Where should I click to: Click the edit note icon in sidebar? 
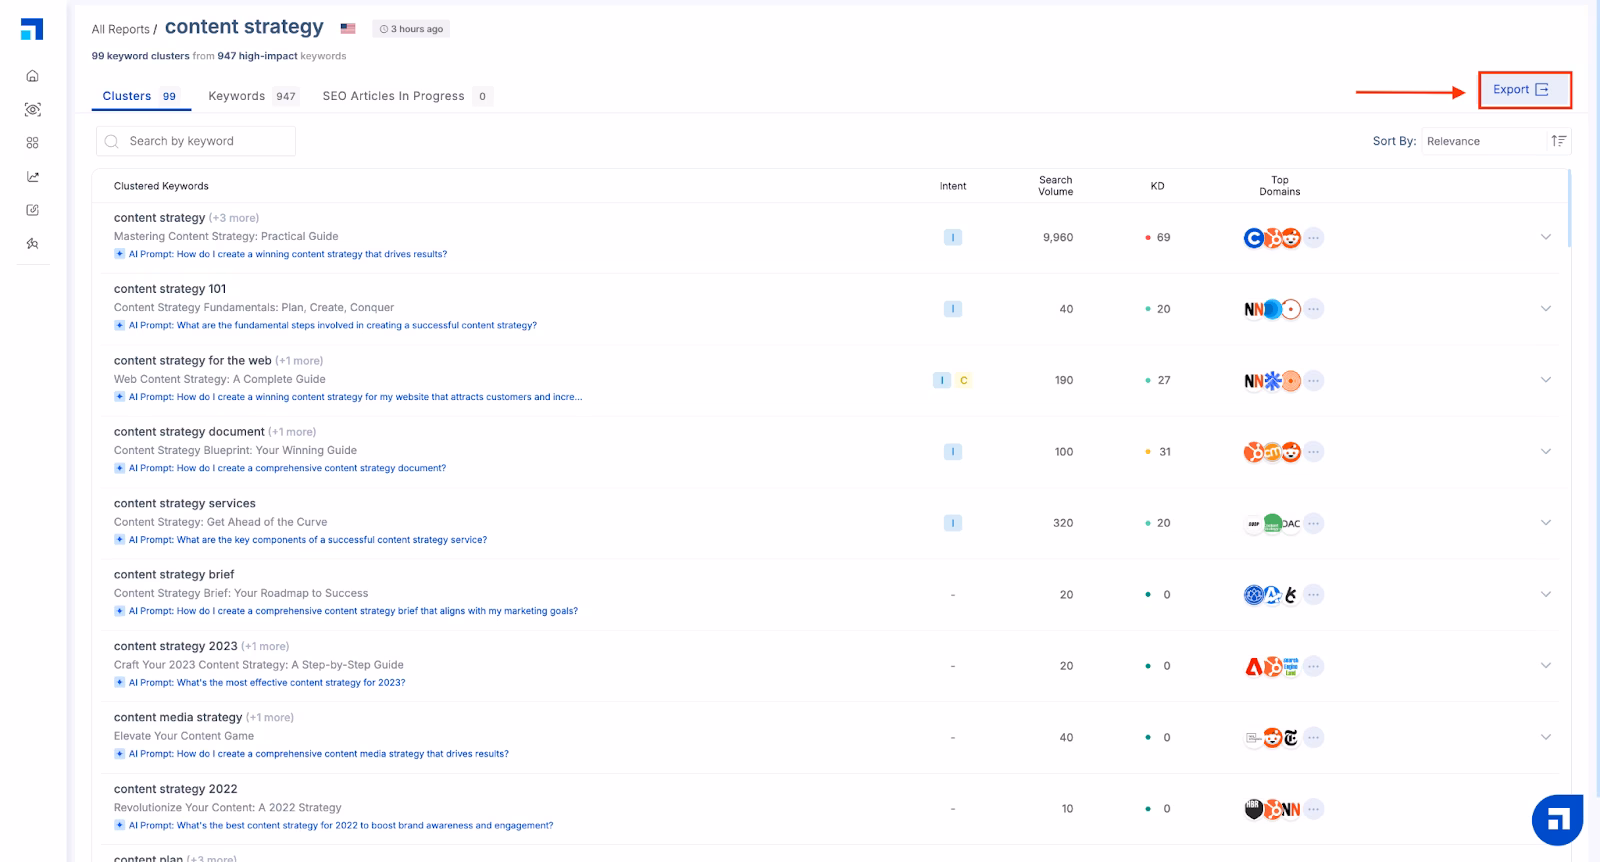[32, 210]
